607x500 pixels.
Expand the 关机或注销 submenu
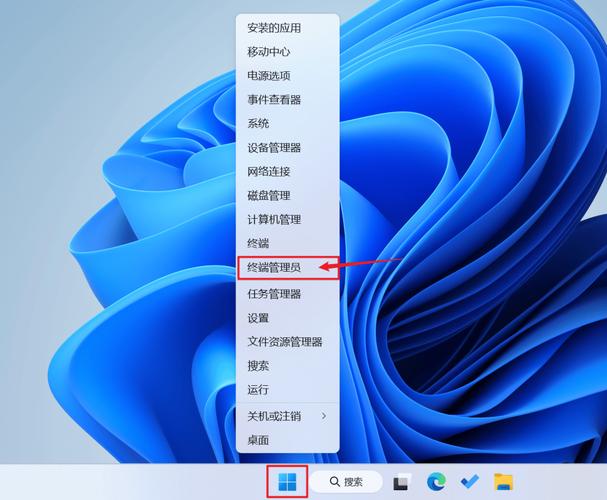click(x=287, y=415)
